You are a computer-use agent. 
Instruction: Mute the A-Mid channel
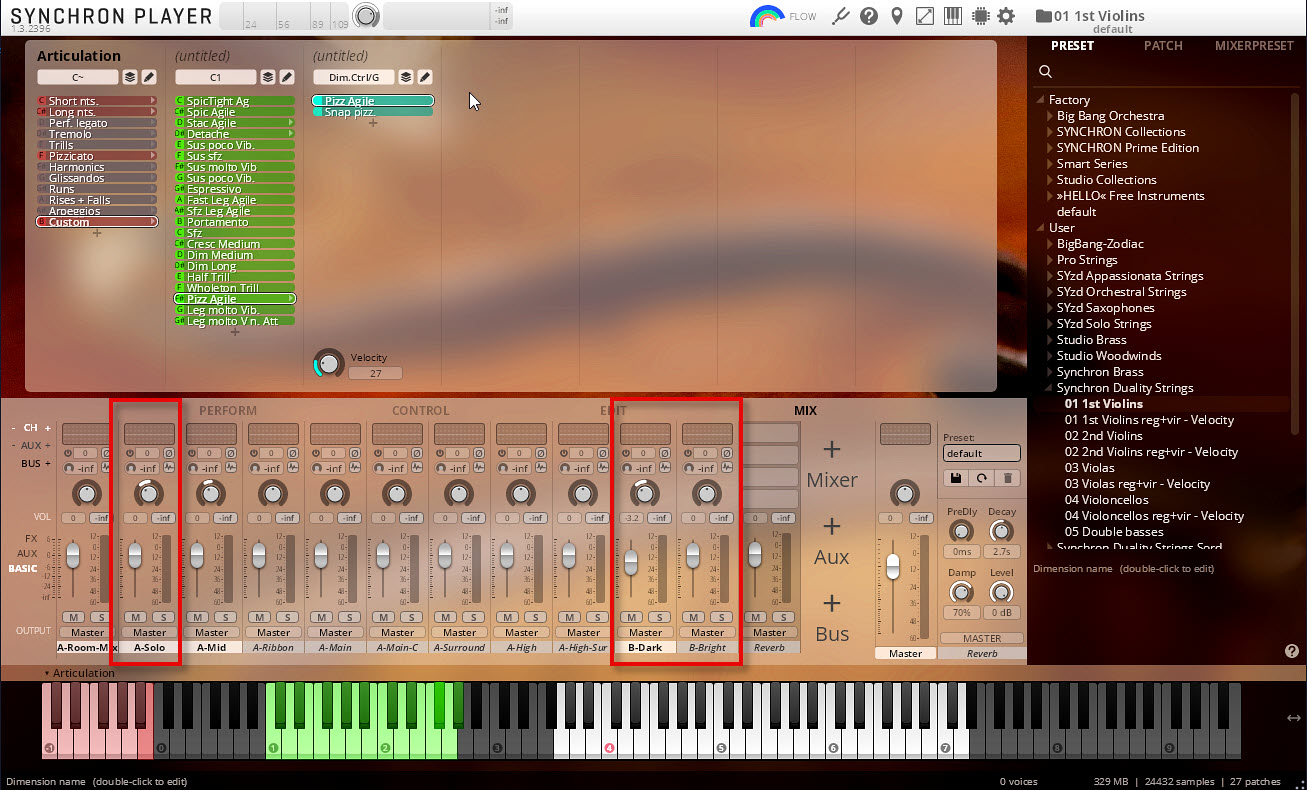198,617
